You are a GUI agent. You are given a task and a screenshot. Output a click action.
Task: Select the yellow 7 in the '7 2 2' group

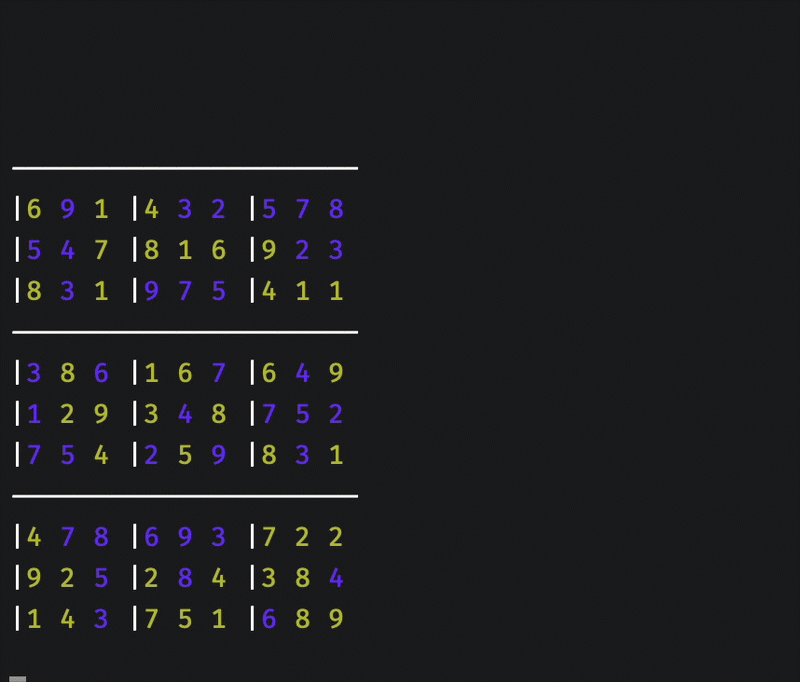[269, 537]
